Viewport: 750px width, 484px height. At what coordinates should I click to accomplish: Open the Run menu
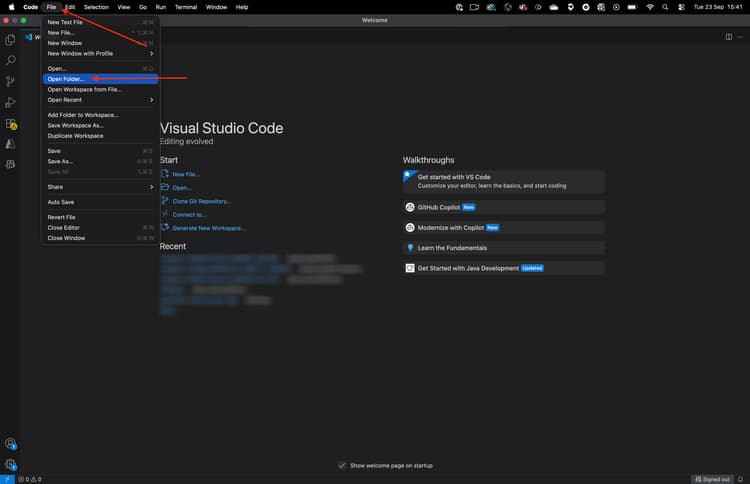click(161, 7)
